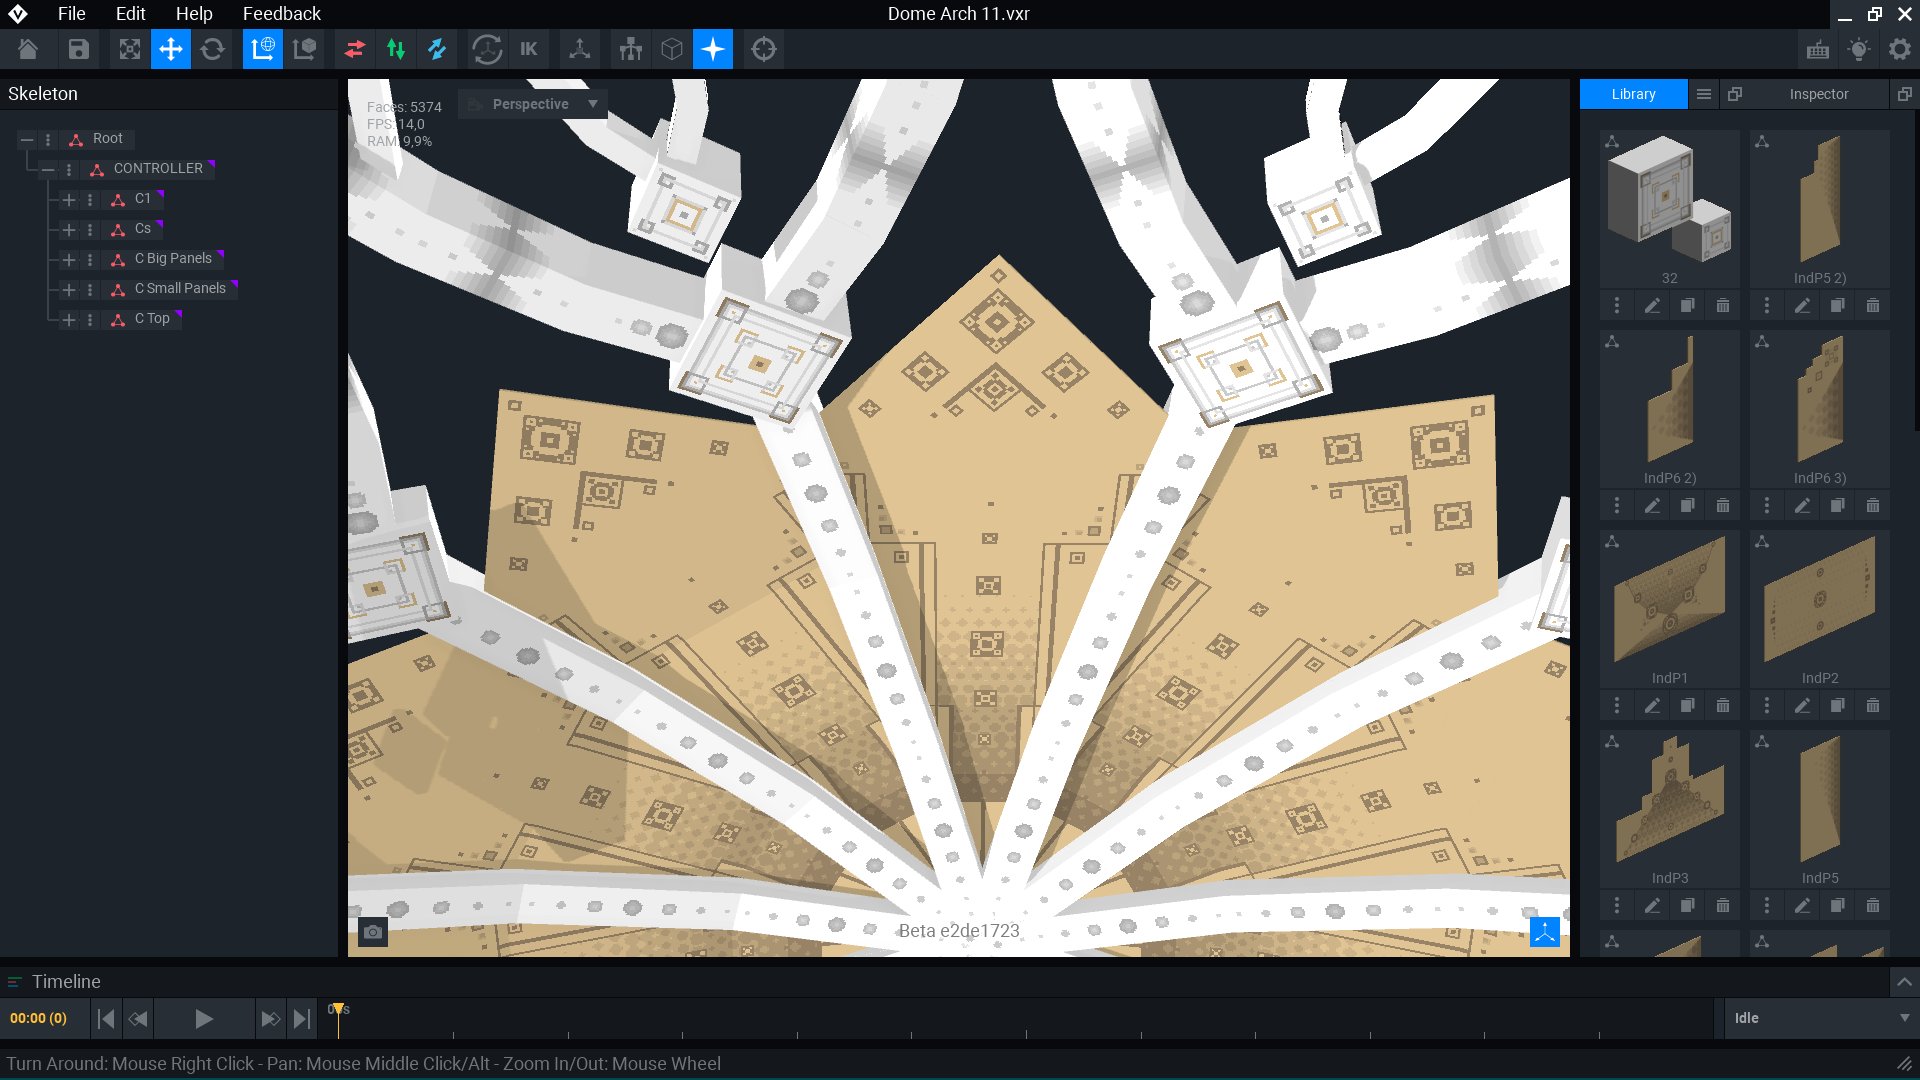This screenshot has width=1920, height=1080.
Task: Click the Save file icon
Action: (79, 49)
